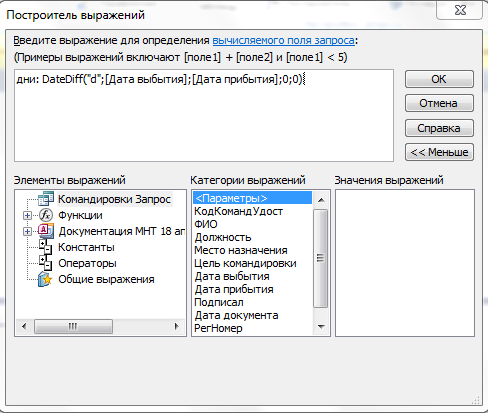
Task: Click the Документация МНТ database icon
Action: pos(46,231)
